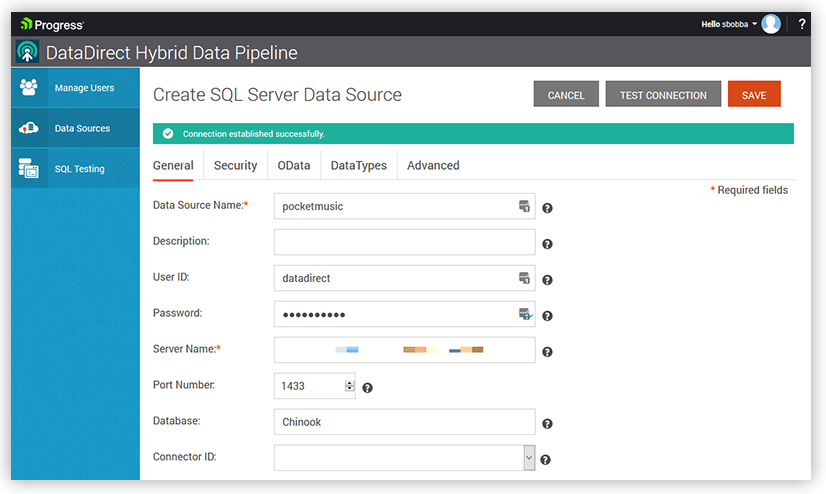
Task: Click the 'DataDirect Hybrid Data Pipeline' title text
Action: (172, 53)
